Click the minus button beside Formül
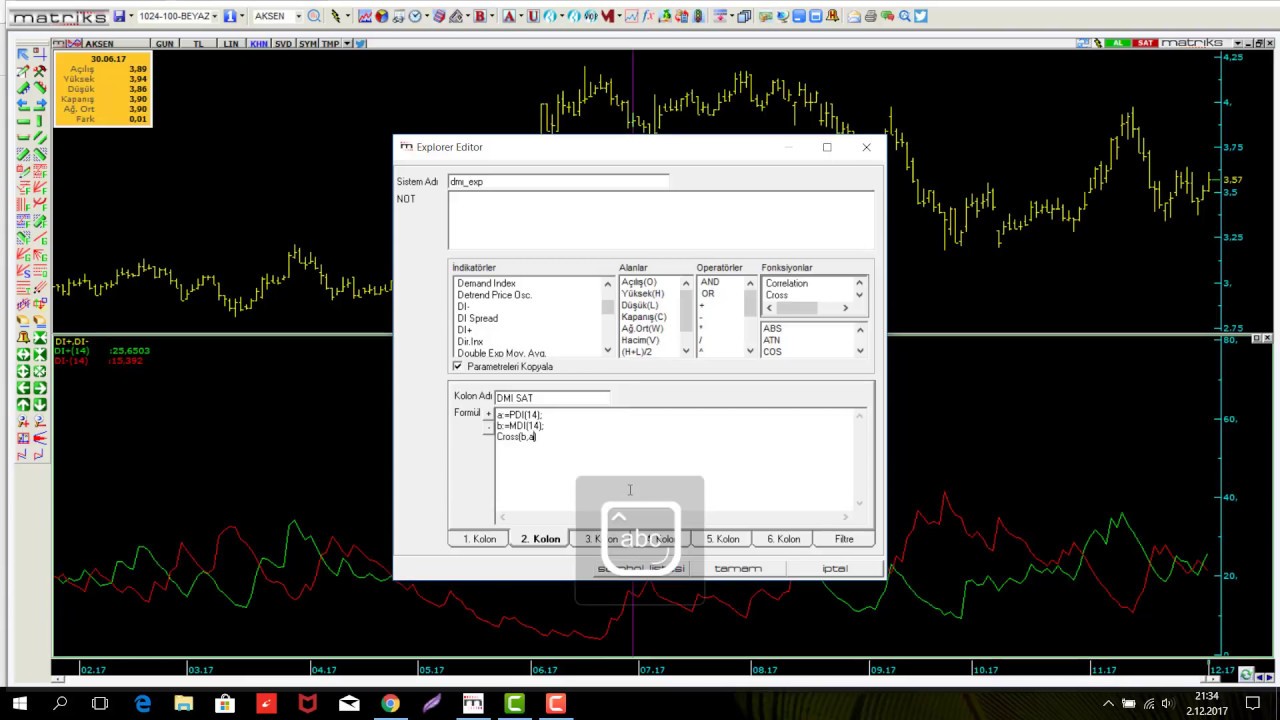Image resolution: width=1280 pixels, height=720 pixels. (489, 428)
